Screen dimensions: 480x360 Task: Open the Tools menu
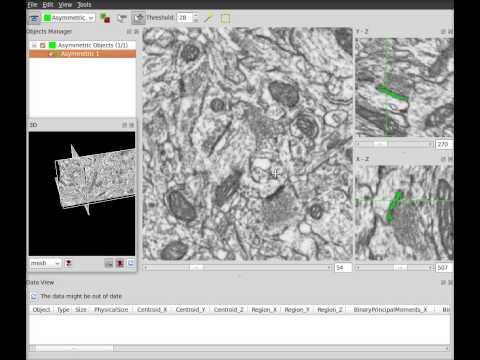[84, 4]
